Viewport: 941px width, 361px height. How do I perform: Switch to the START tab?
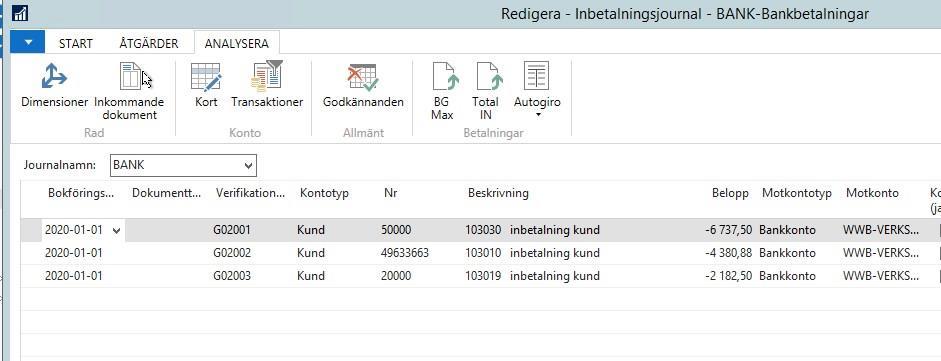(76, 44)
